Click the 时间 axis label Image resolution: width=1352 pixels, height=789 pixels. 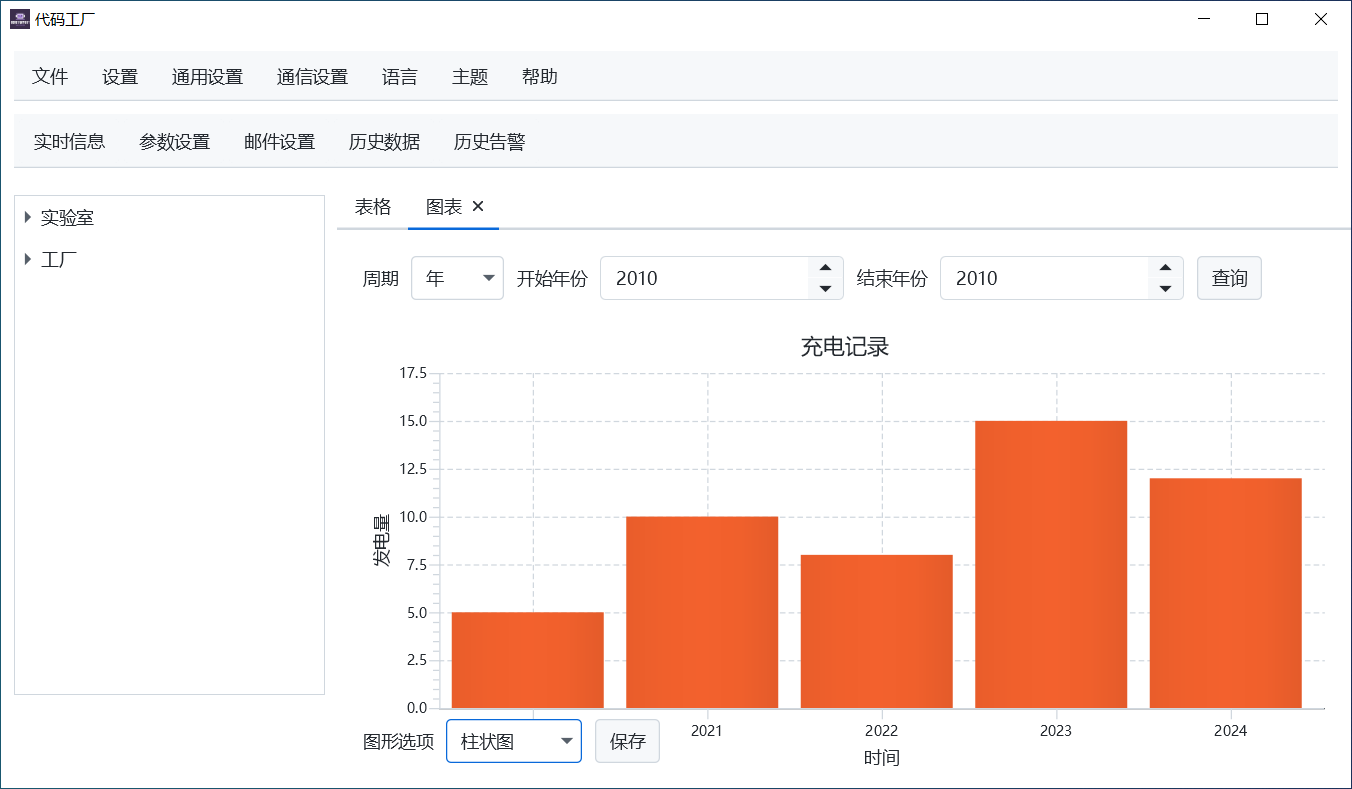click(x=882, y=758)
